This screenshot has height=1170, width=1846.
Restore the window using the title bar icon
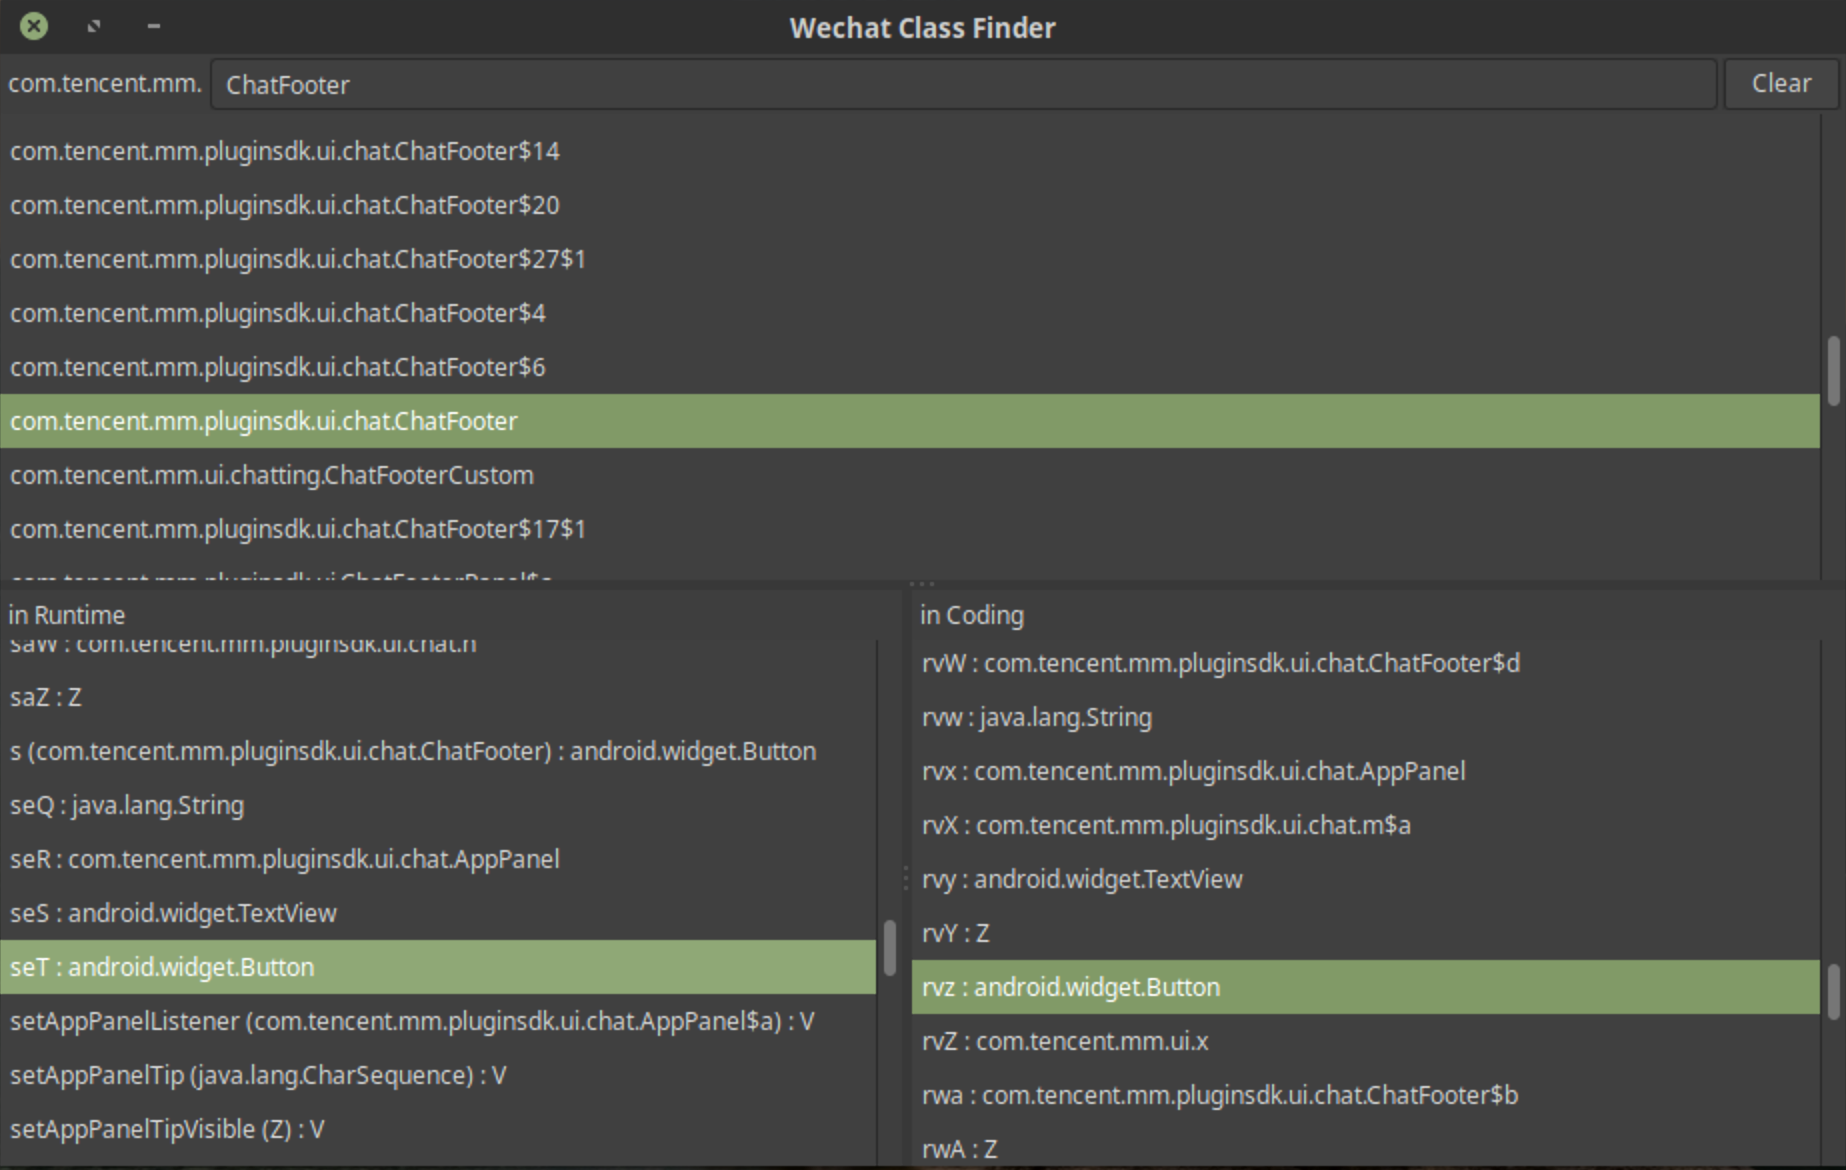(94, 26)
